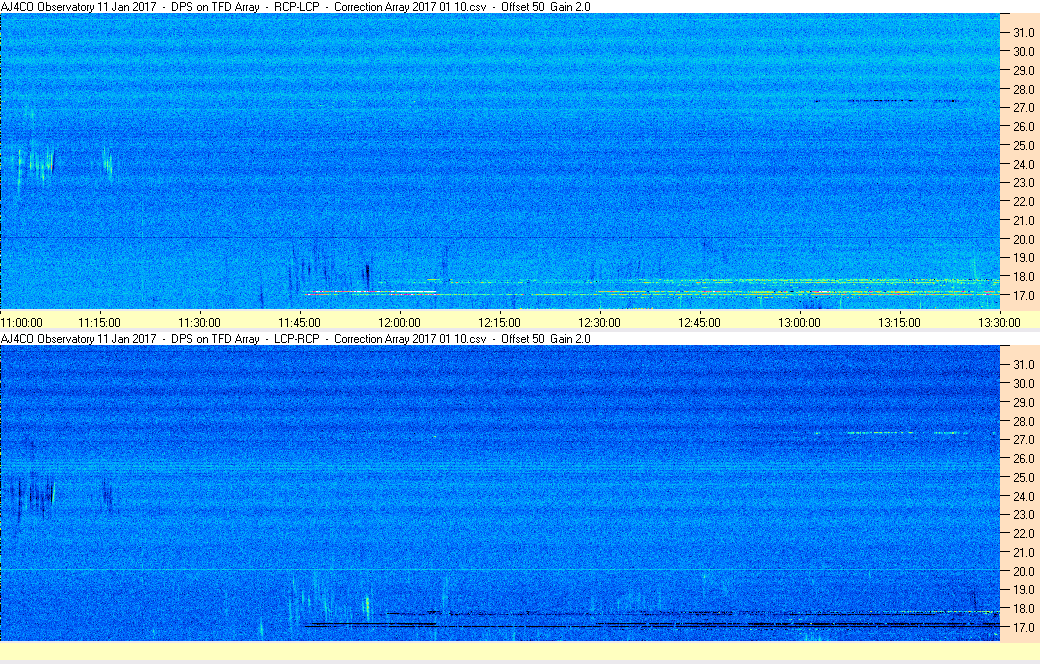The width and height of the screenshot is (1040, 664).
Task: Select the 12:45:00 time axis label
Action: point(699,322)
